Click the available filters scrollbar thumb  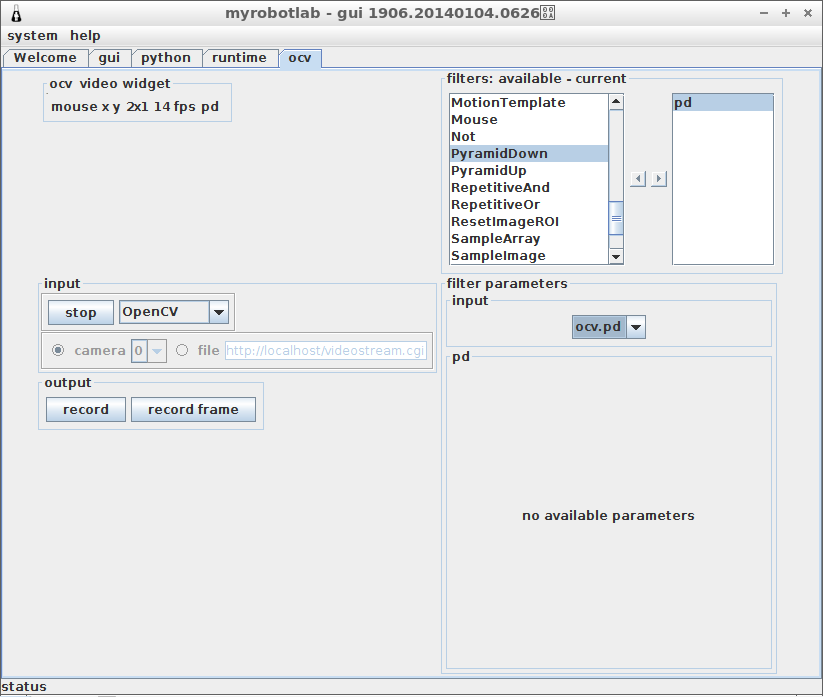pos(616,217)
